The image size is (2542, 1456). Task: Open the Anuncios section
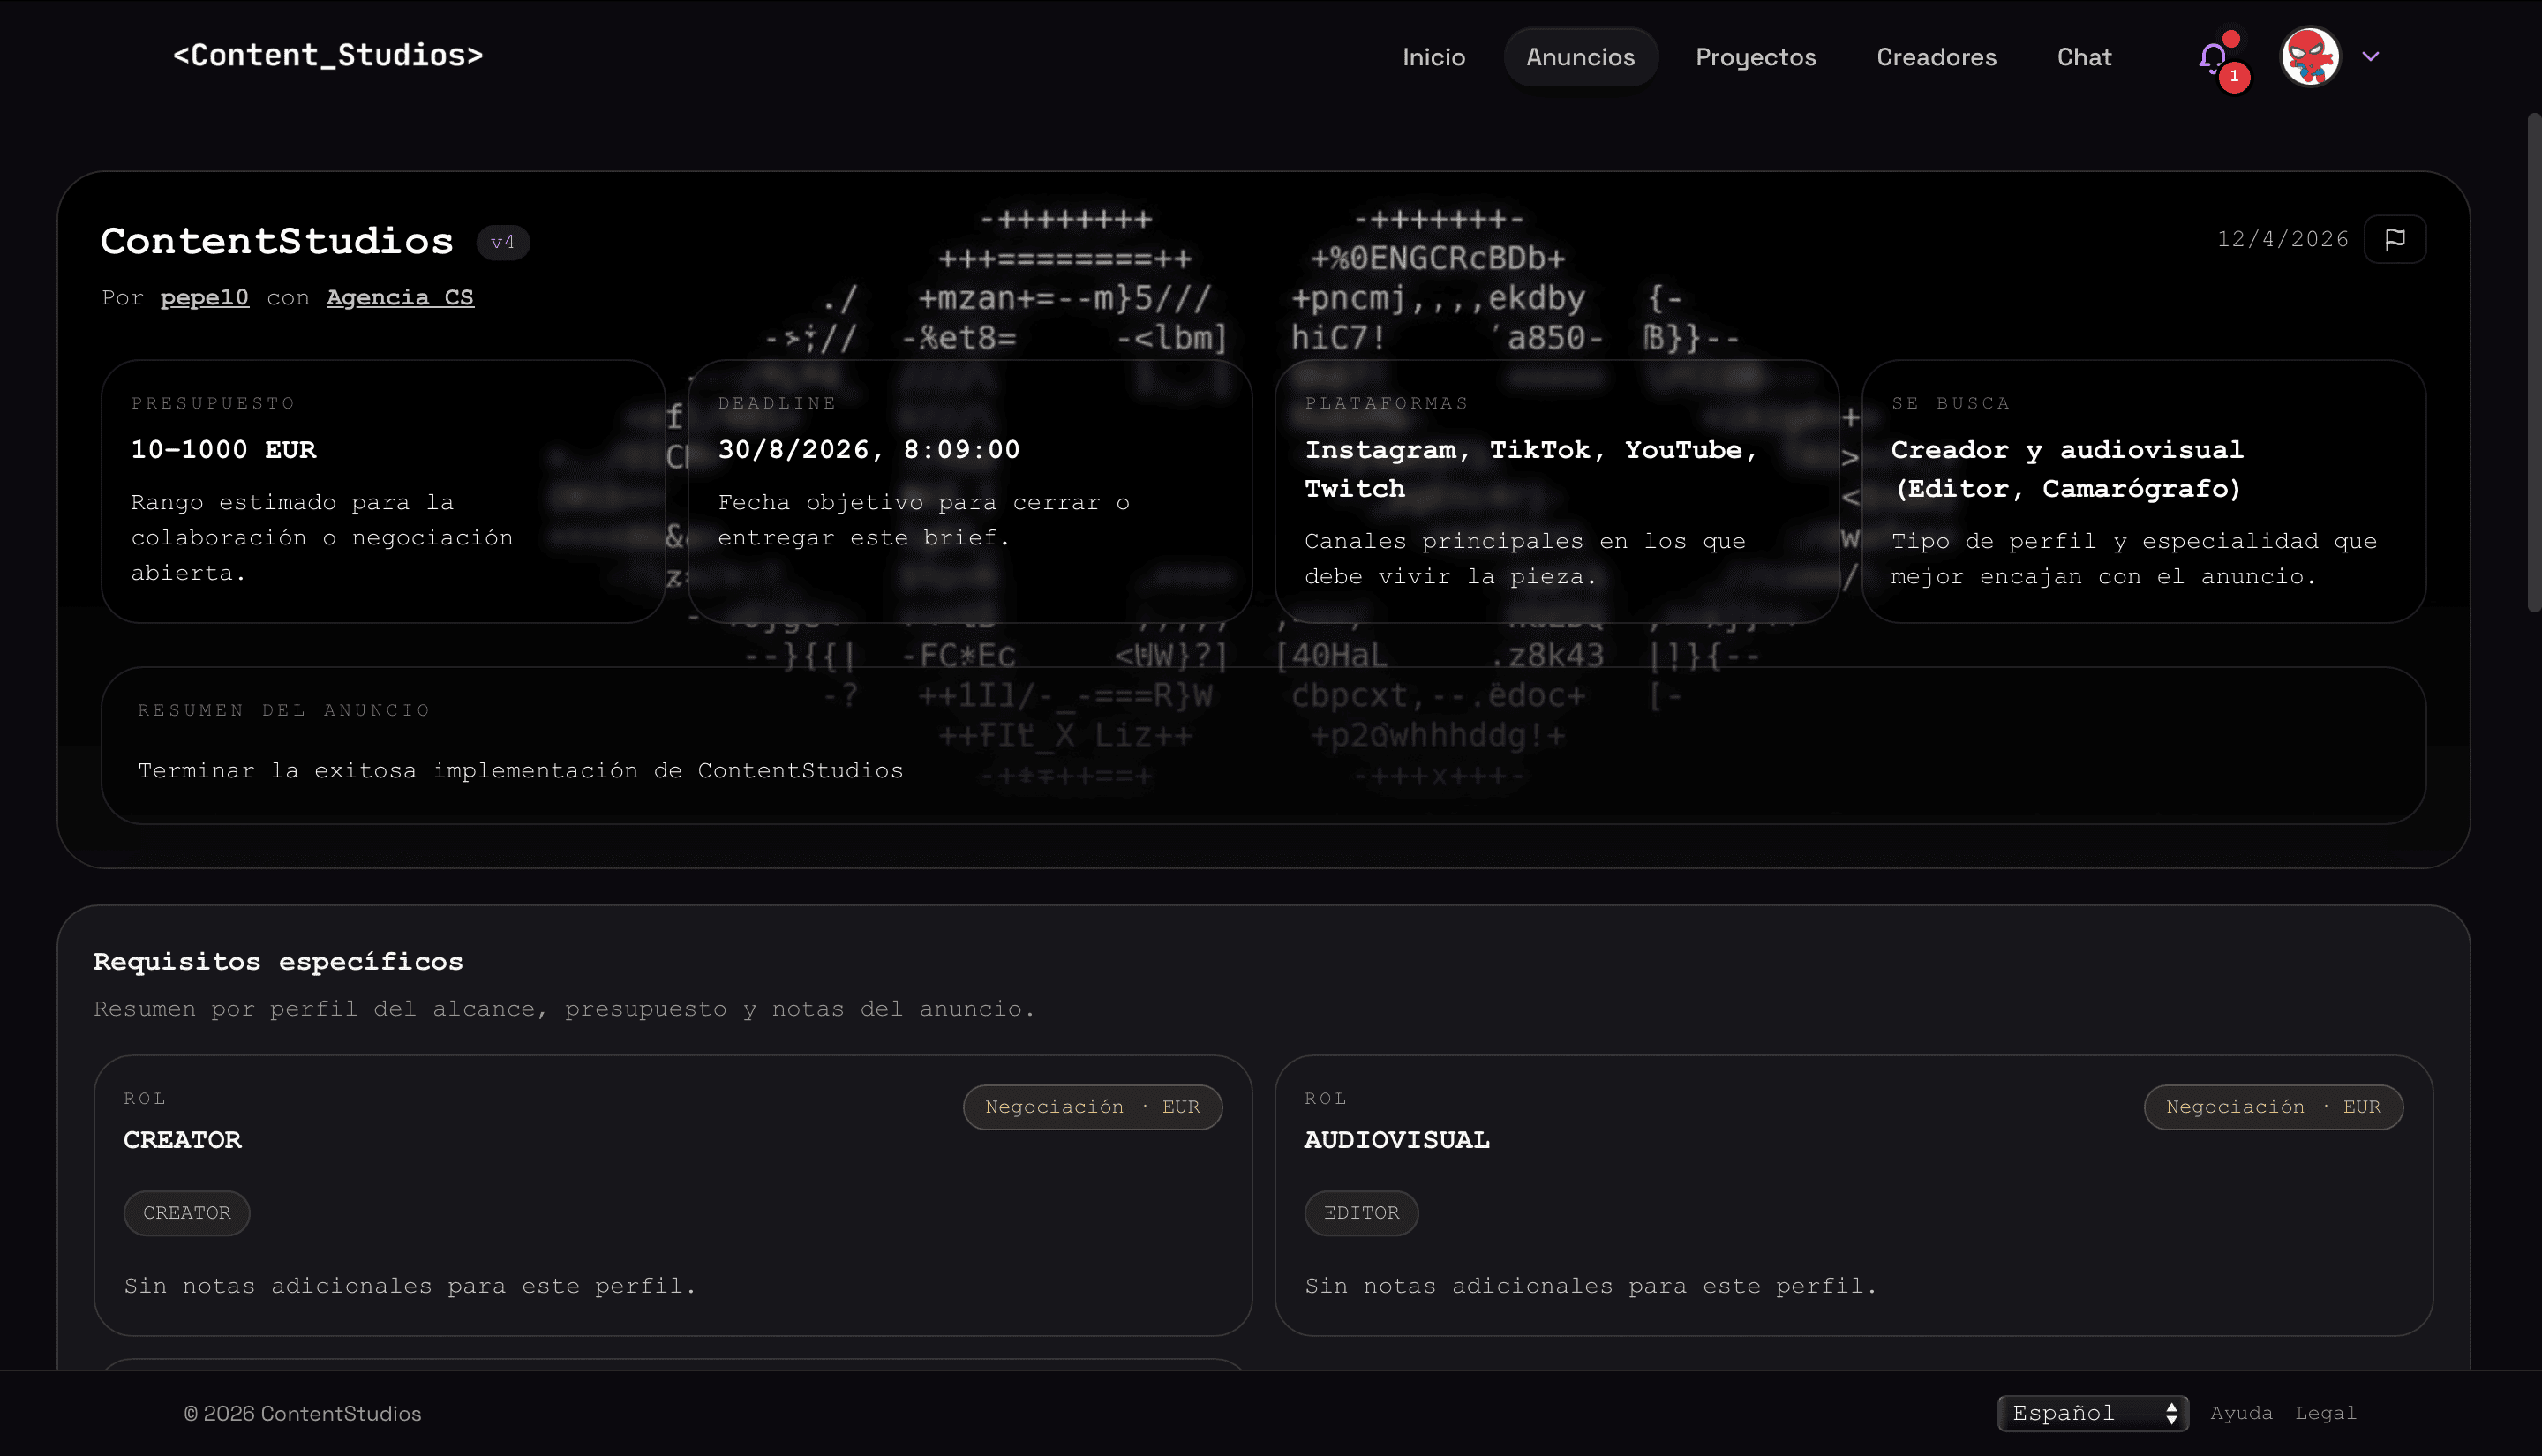1580,57
